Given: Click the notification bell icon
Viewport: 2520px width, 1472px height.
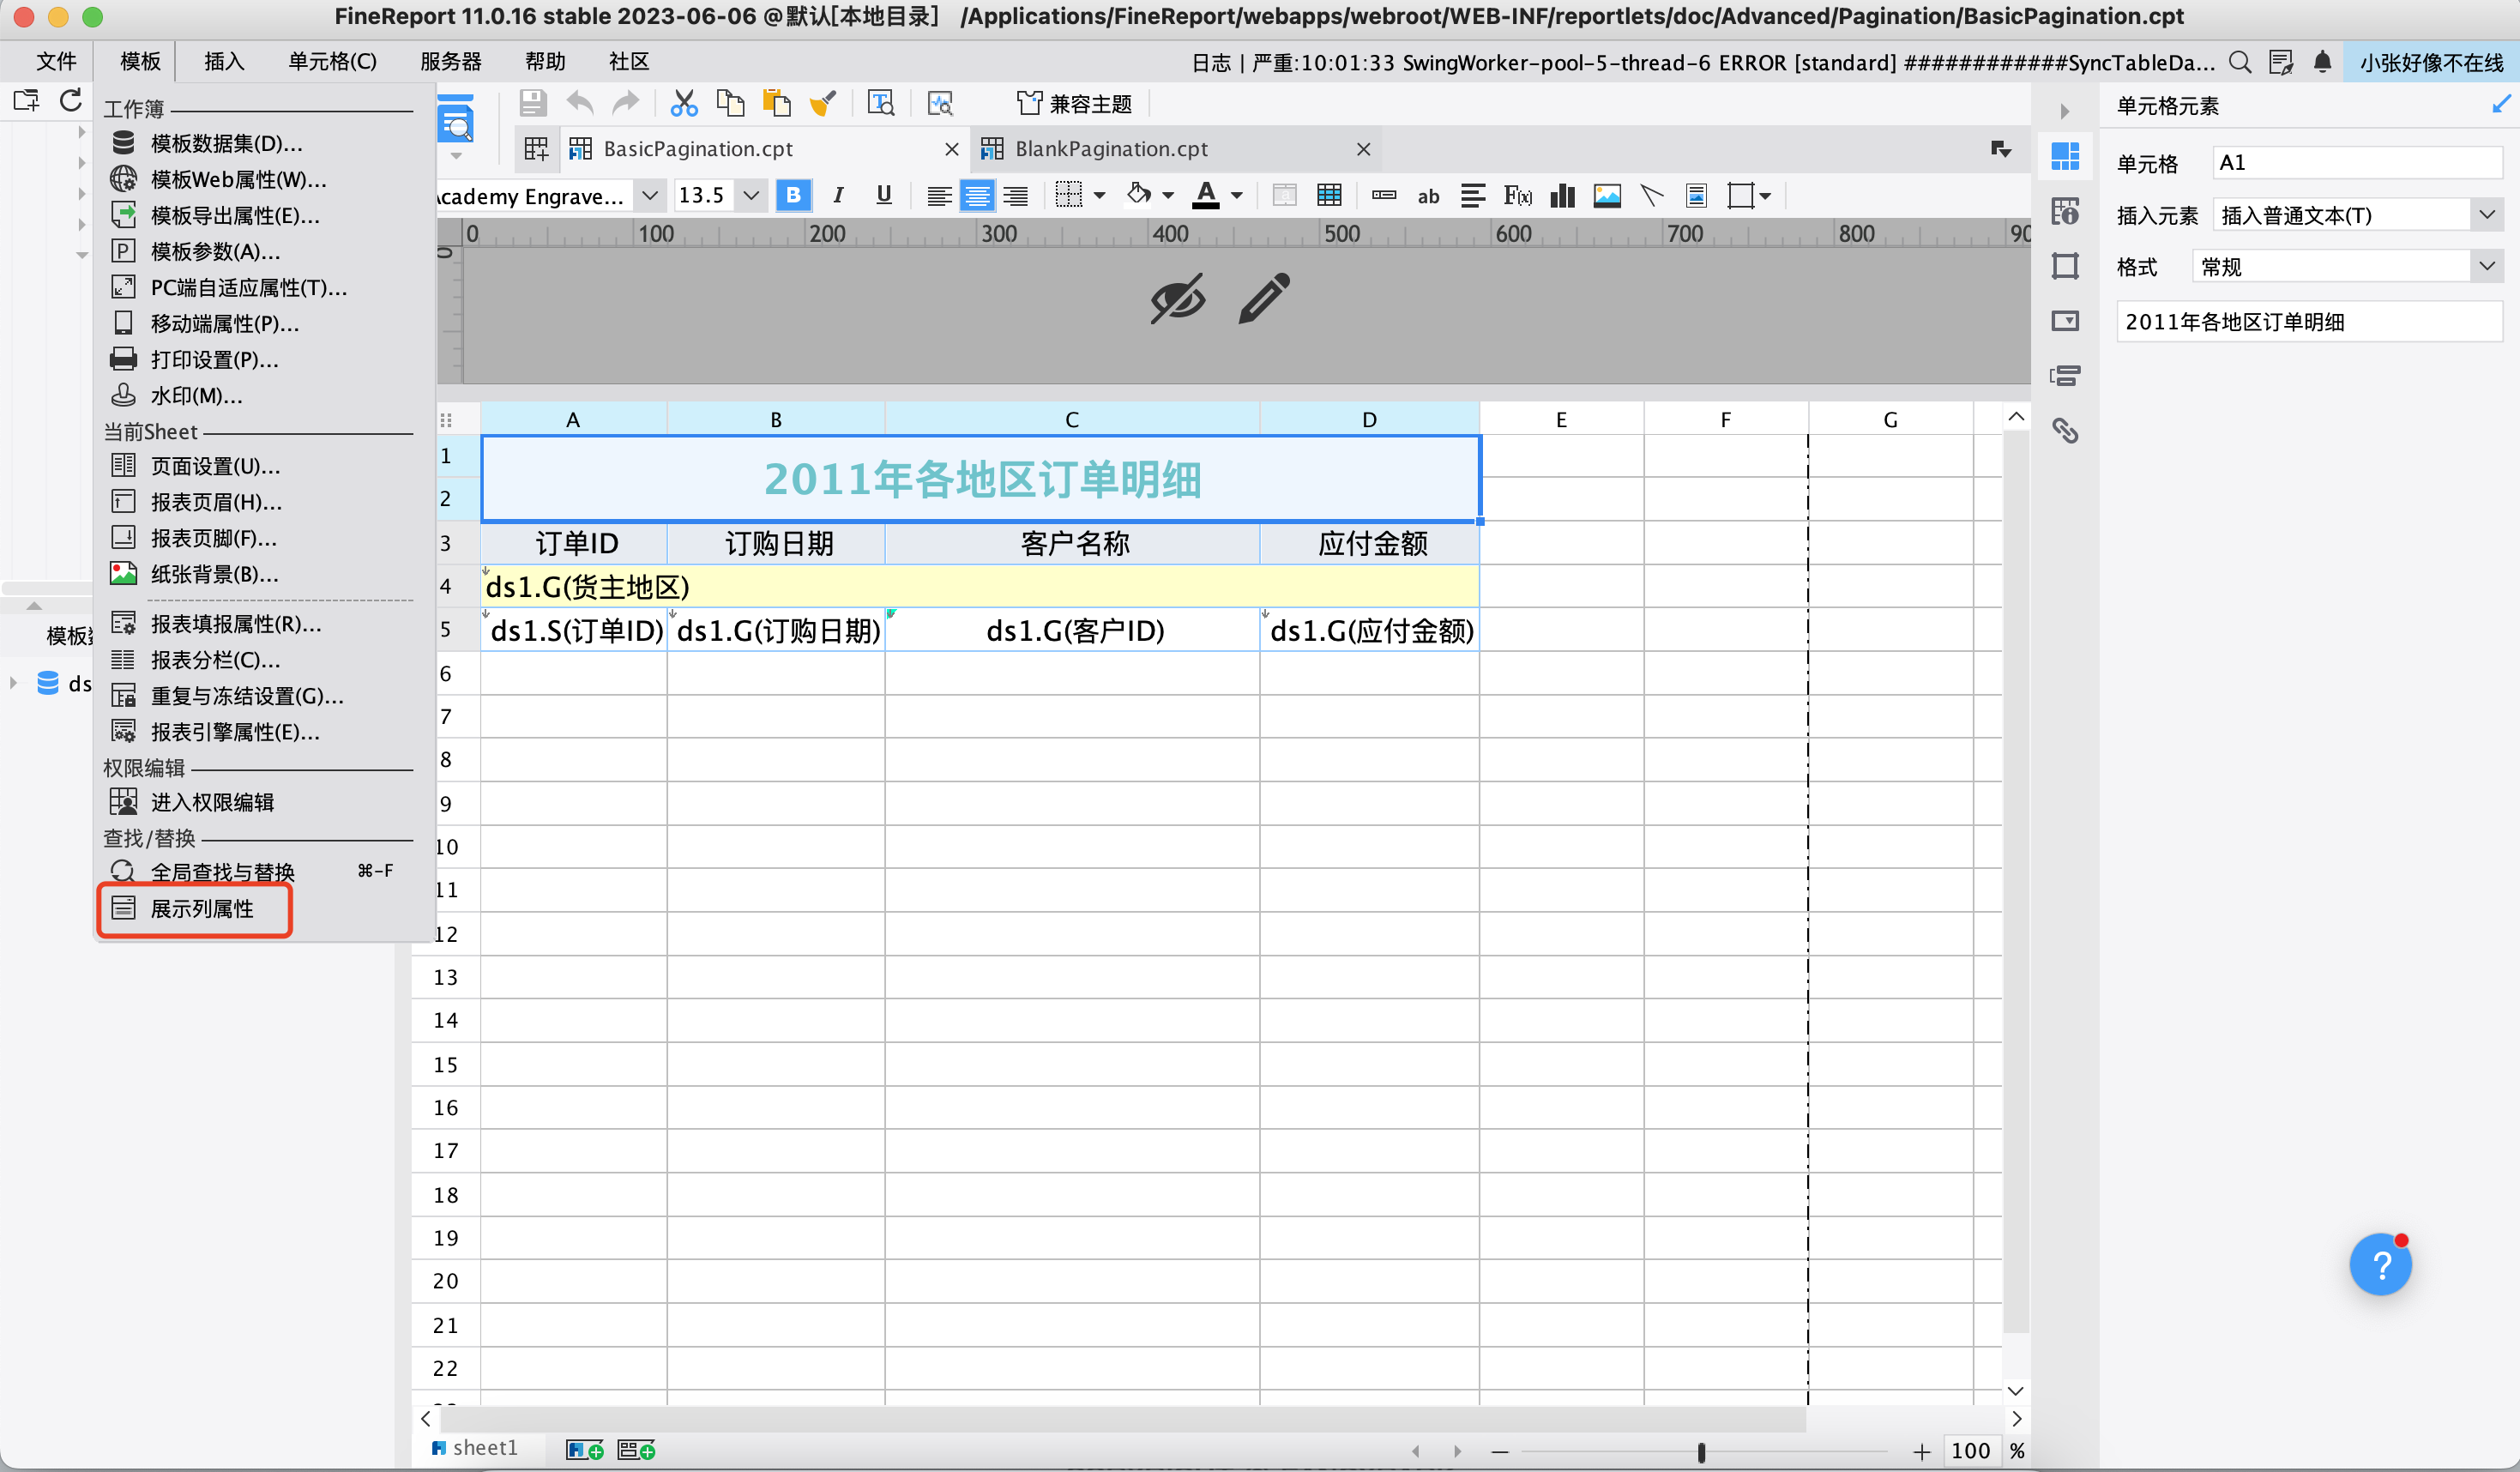Looking at the screenshot, I should pyautogui.click(x=2322, y=62).
